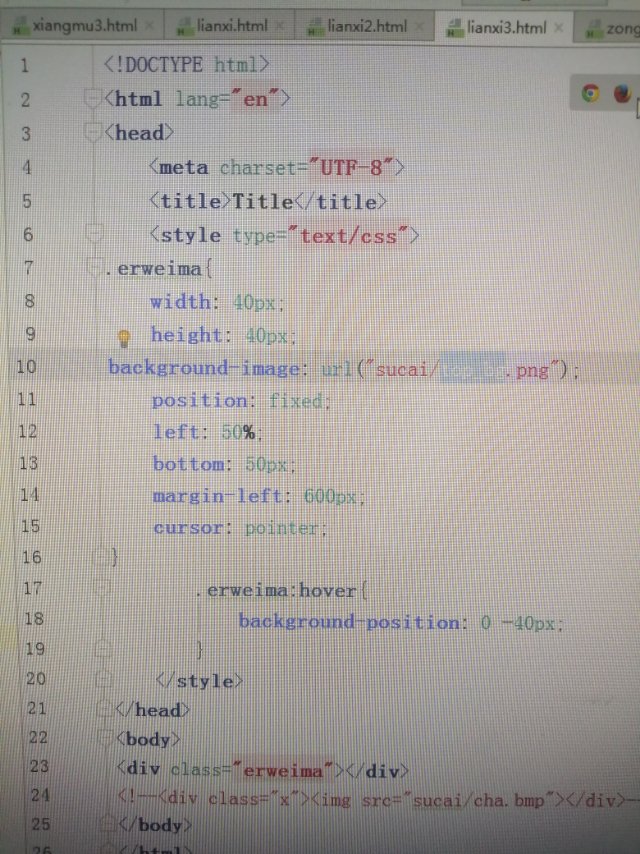The image size is (640, 854).
Task: Click the closing head tag on line 21
Action: (153, 710)
